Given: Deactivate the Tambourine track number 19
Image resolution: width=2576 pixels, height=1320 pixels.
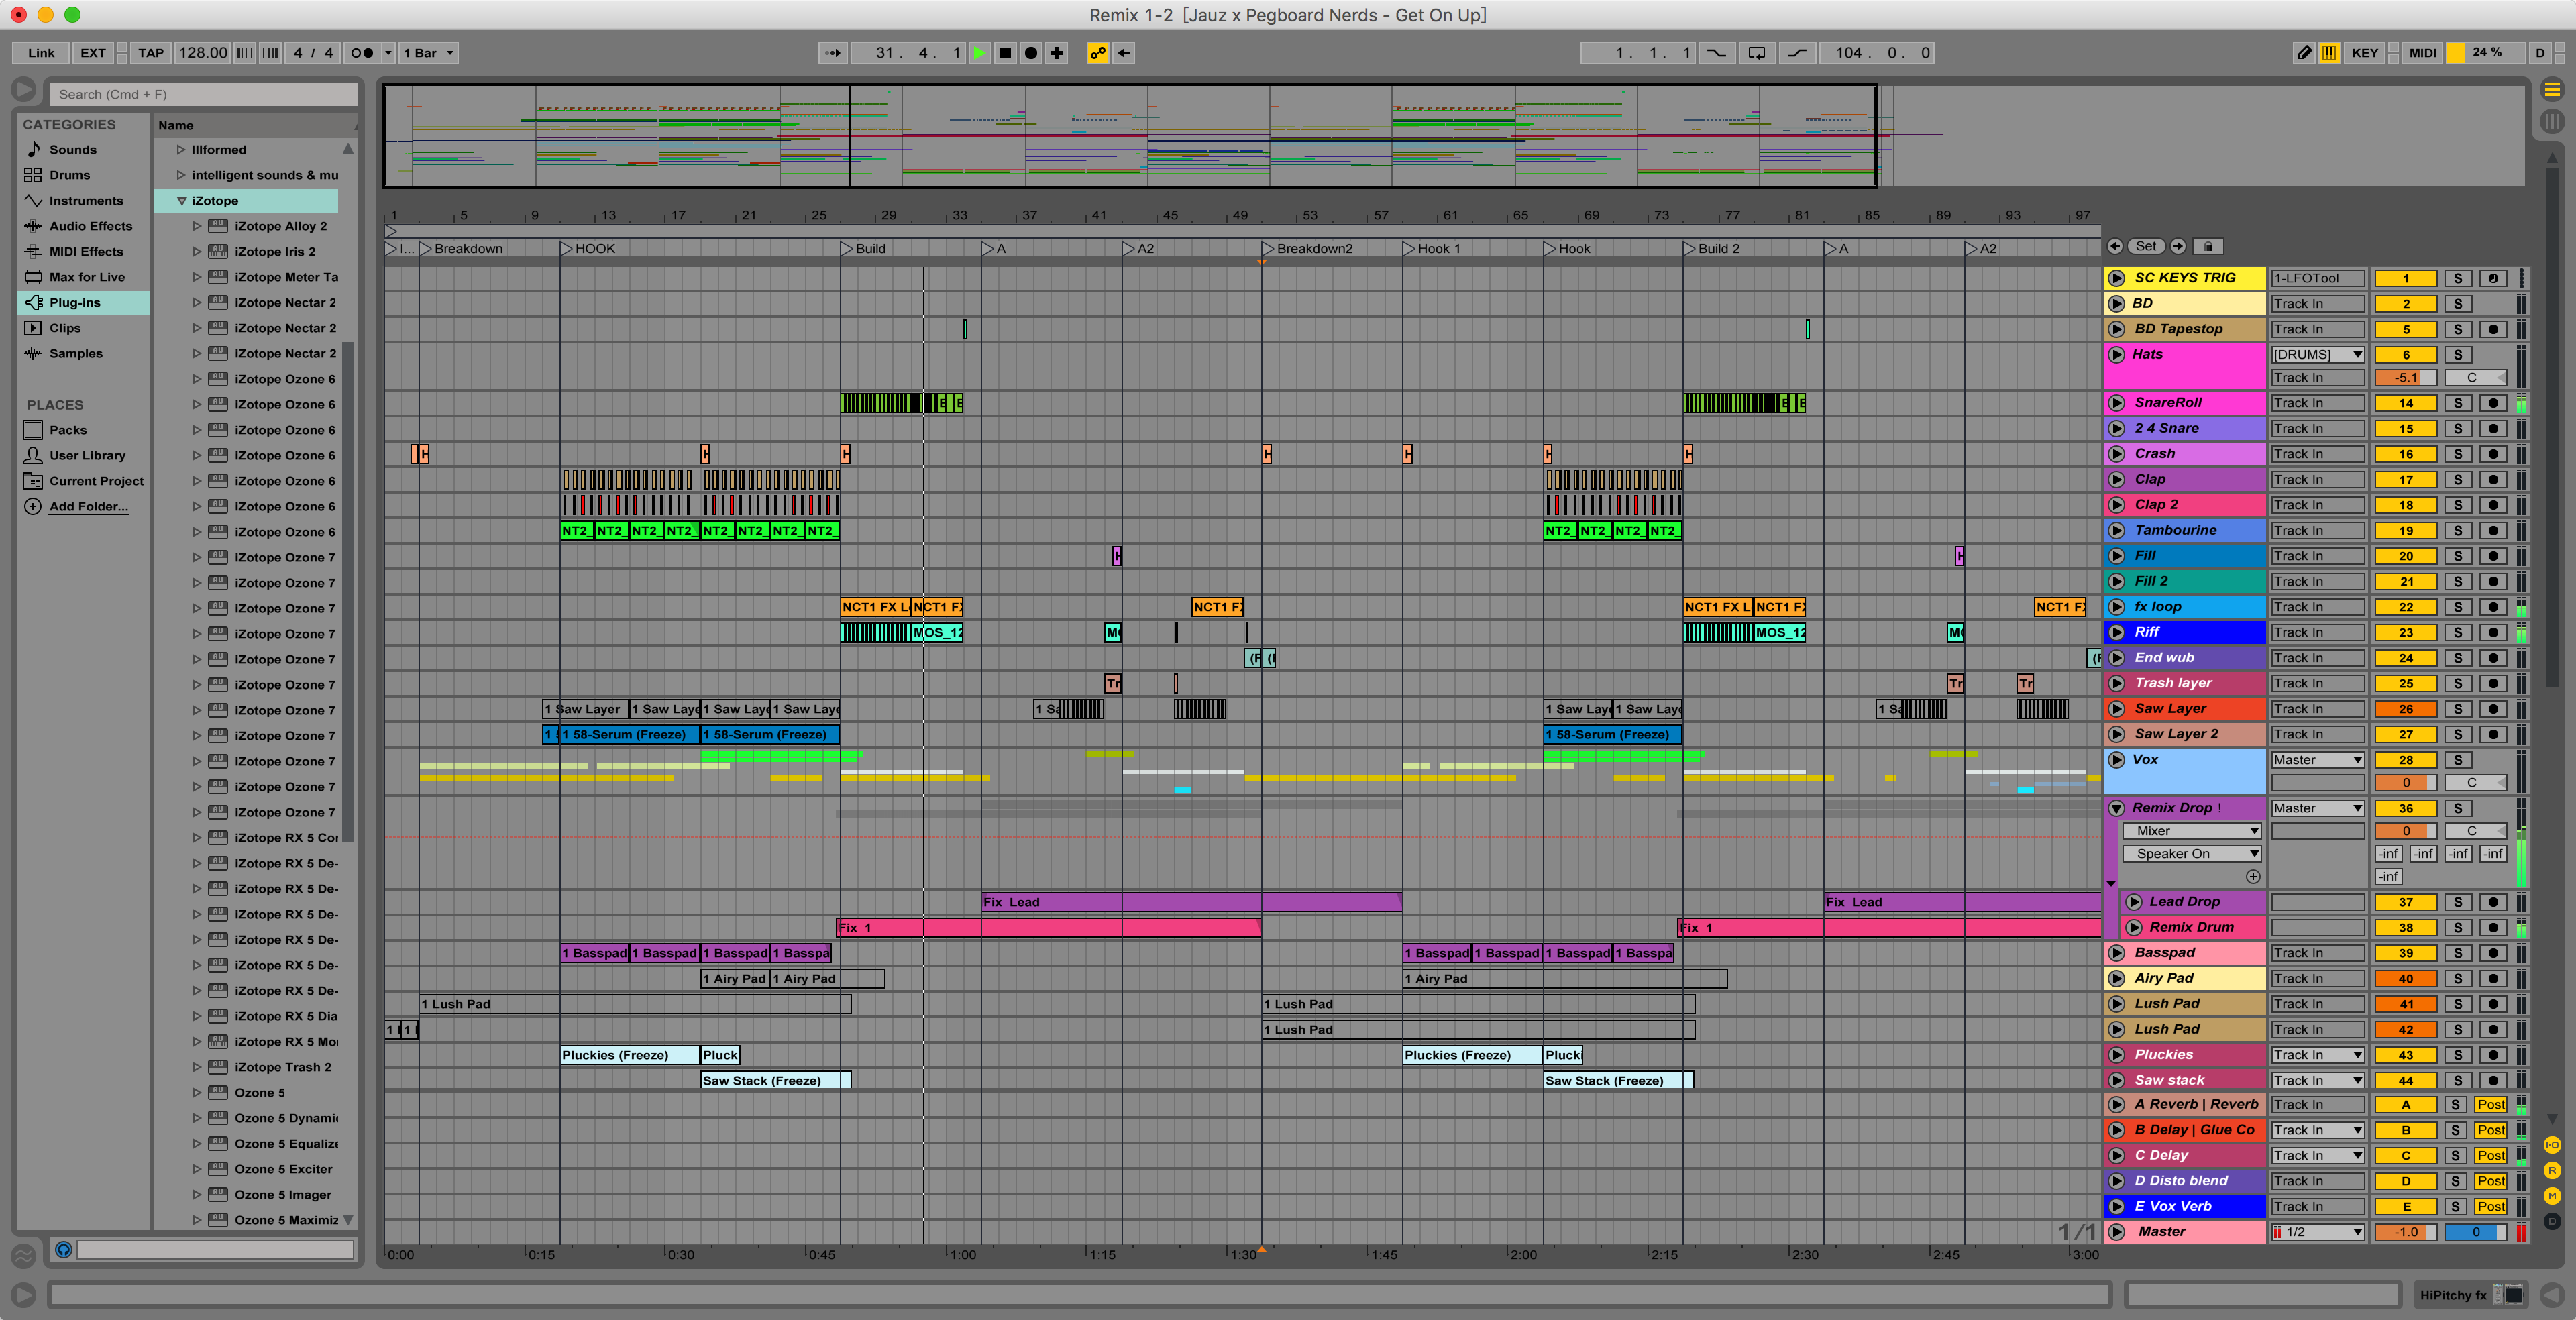Looking at the screenshot, I should [x=2405, y=531].
